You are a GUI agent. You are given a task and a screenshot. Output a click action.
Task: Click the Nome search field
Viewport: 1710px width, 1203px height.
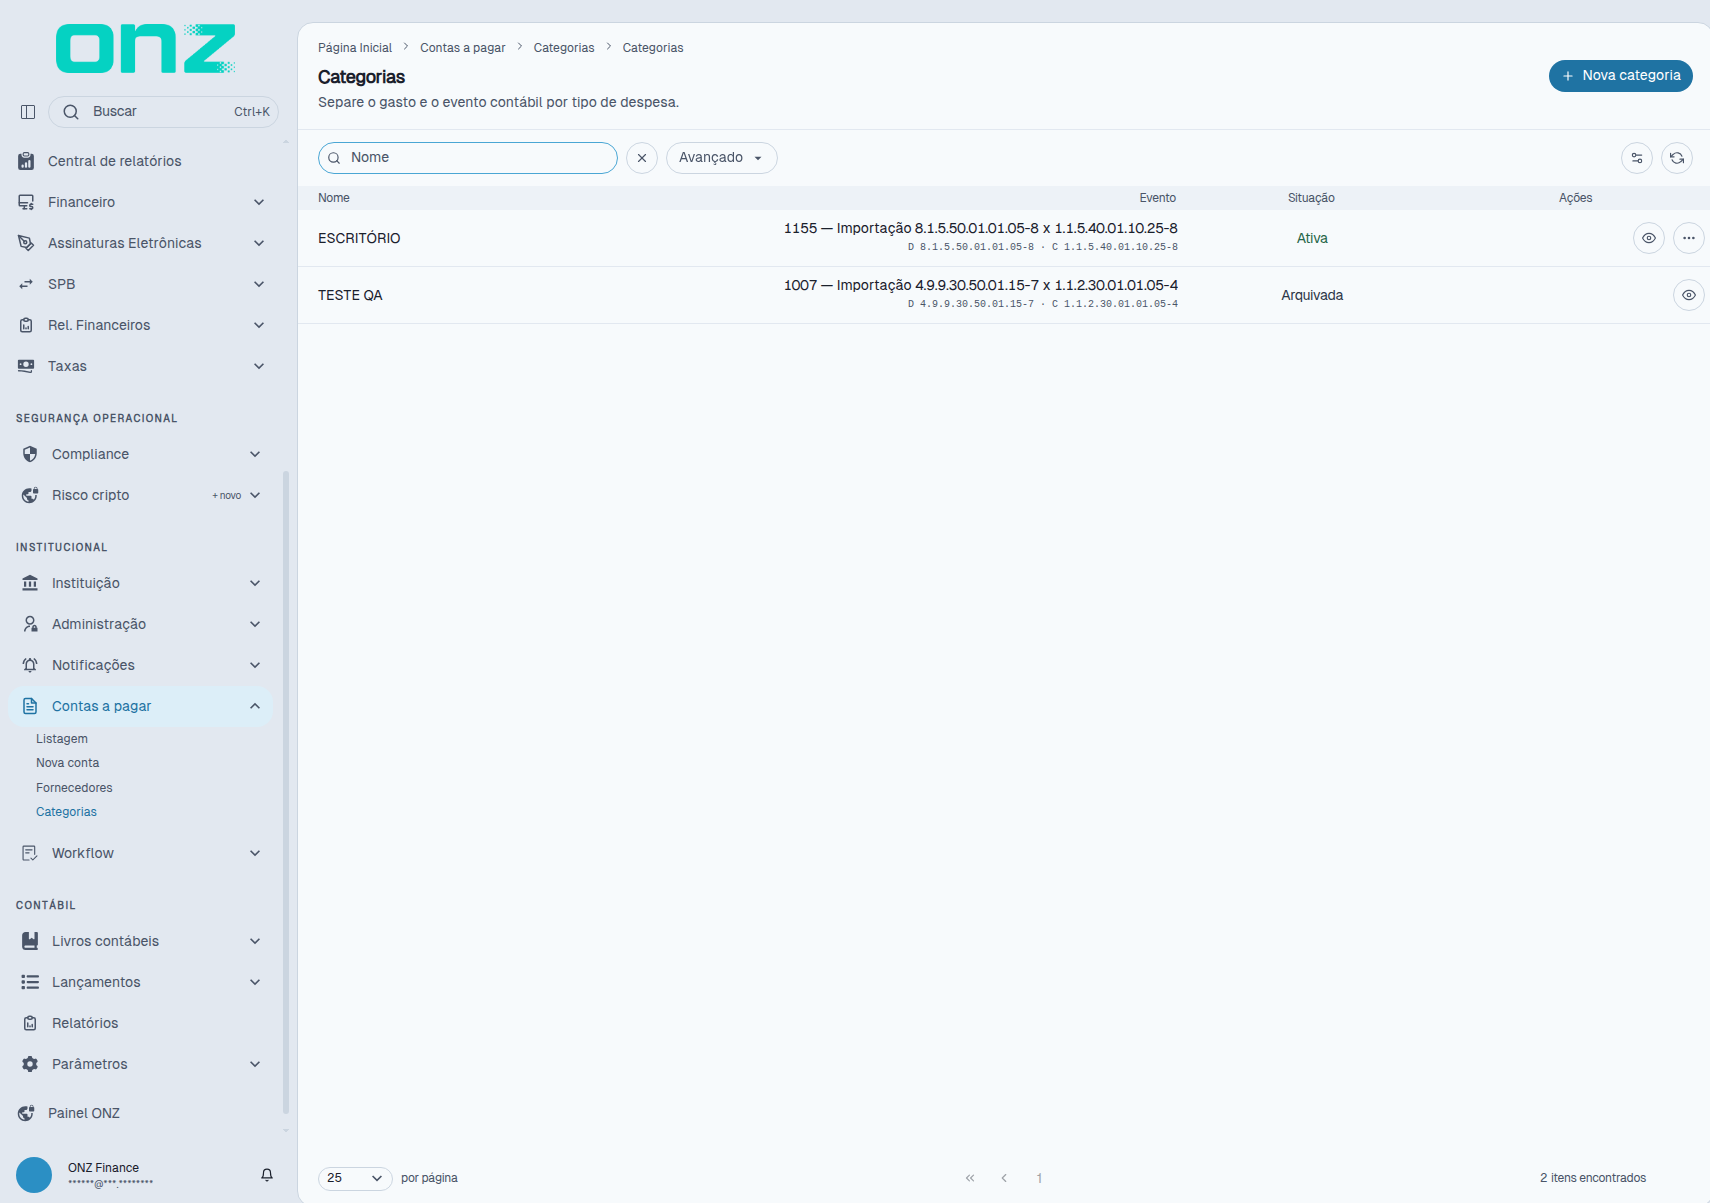coord(468,158)
